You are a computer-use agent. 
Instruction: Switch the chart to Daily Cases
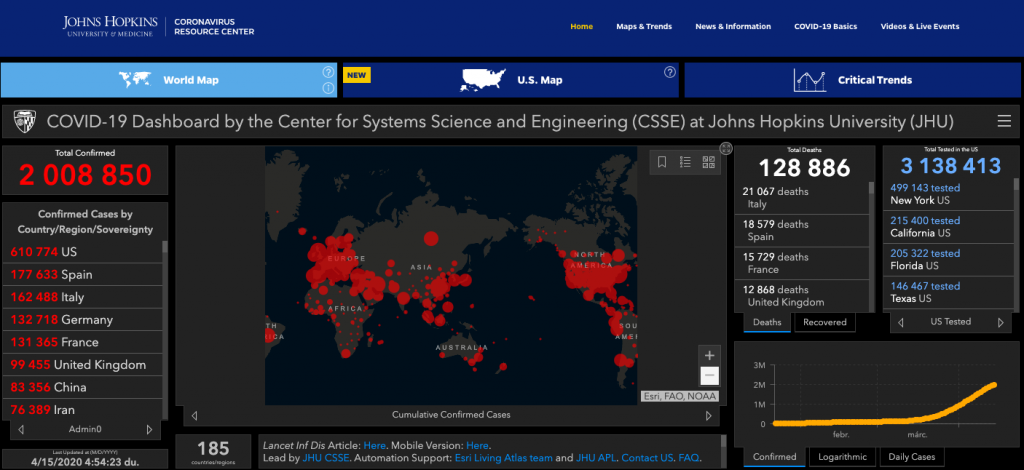912,457
